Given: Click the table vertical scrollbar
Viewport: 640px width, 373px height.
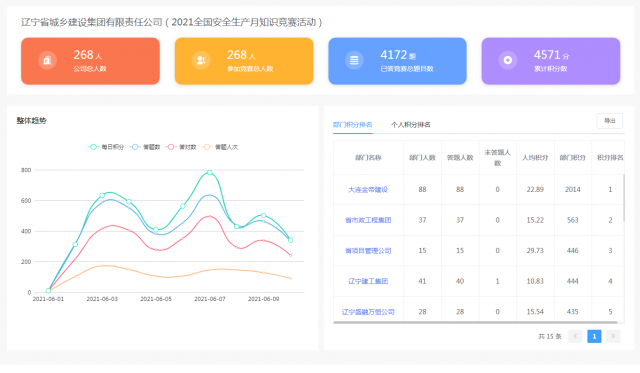Looking at the screenshot, I should point(623,198).
